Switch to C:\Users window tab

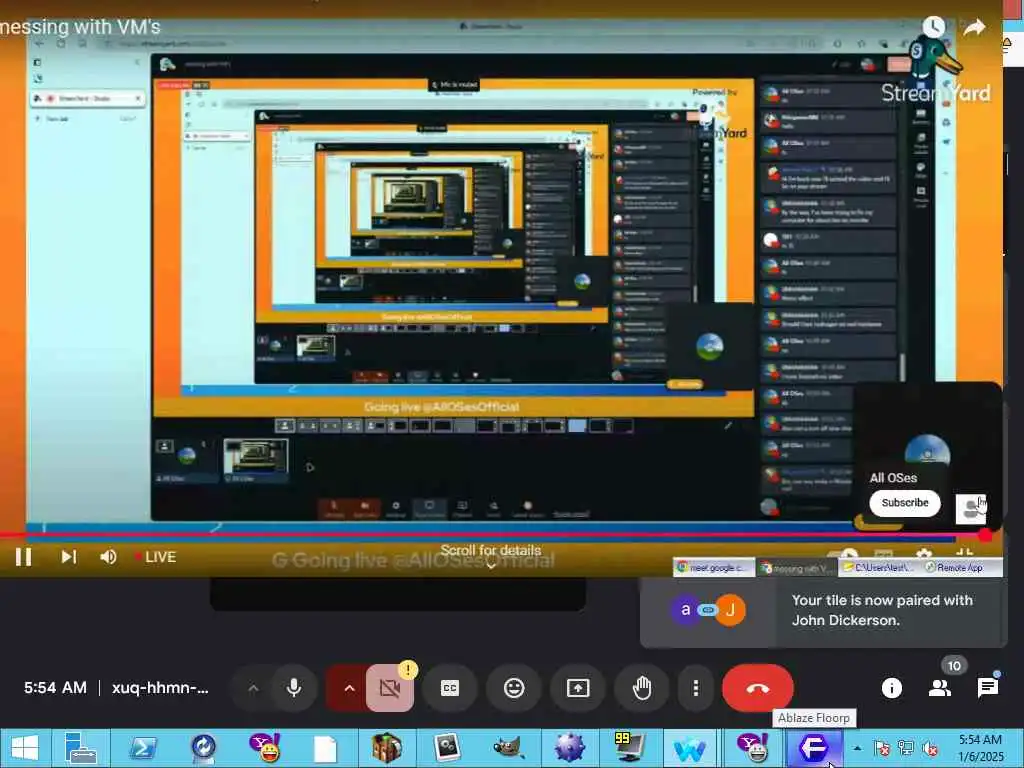(879, 568)
